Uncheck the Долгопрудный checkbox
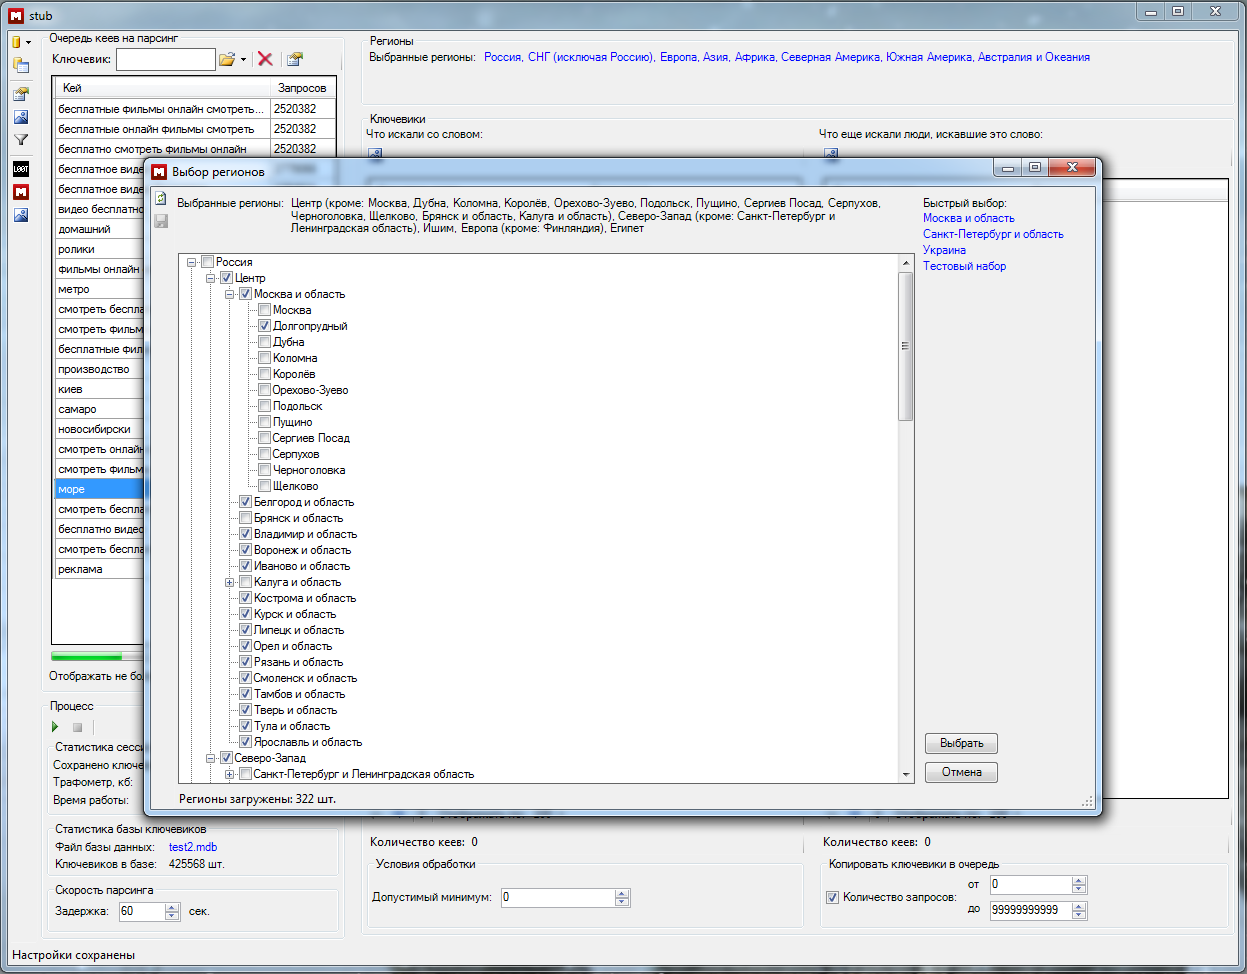The image size is (1247, 974). tap(264, 326)
